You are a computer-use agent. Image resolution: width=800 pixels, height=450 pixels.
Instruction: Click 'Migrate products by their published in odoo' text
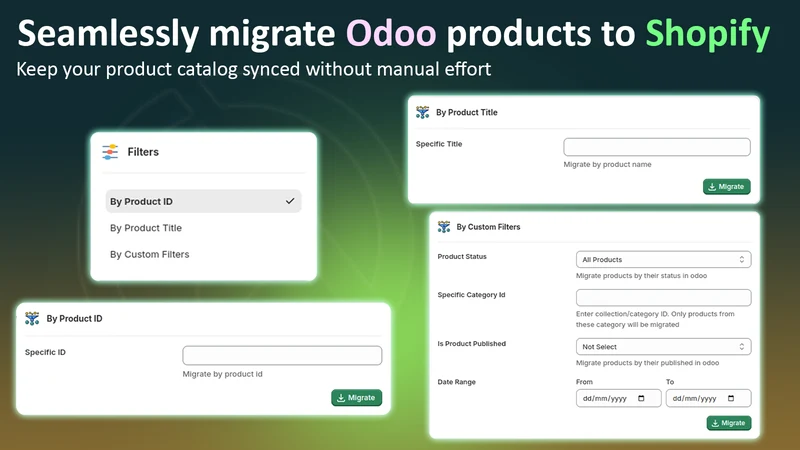(x=647, y=363)
